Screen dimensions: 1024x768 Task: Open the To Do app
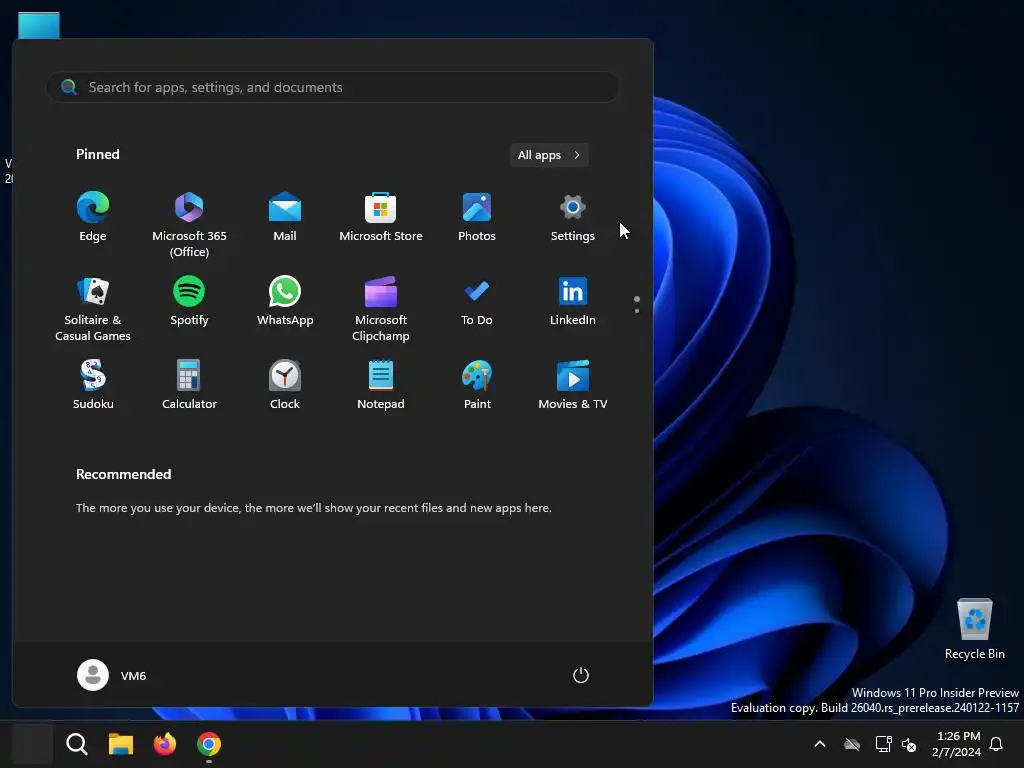[477, 302]
